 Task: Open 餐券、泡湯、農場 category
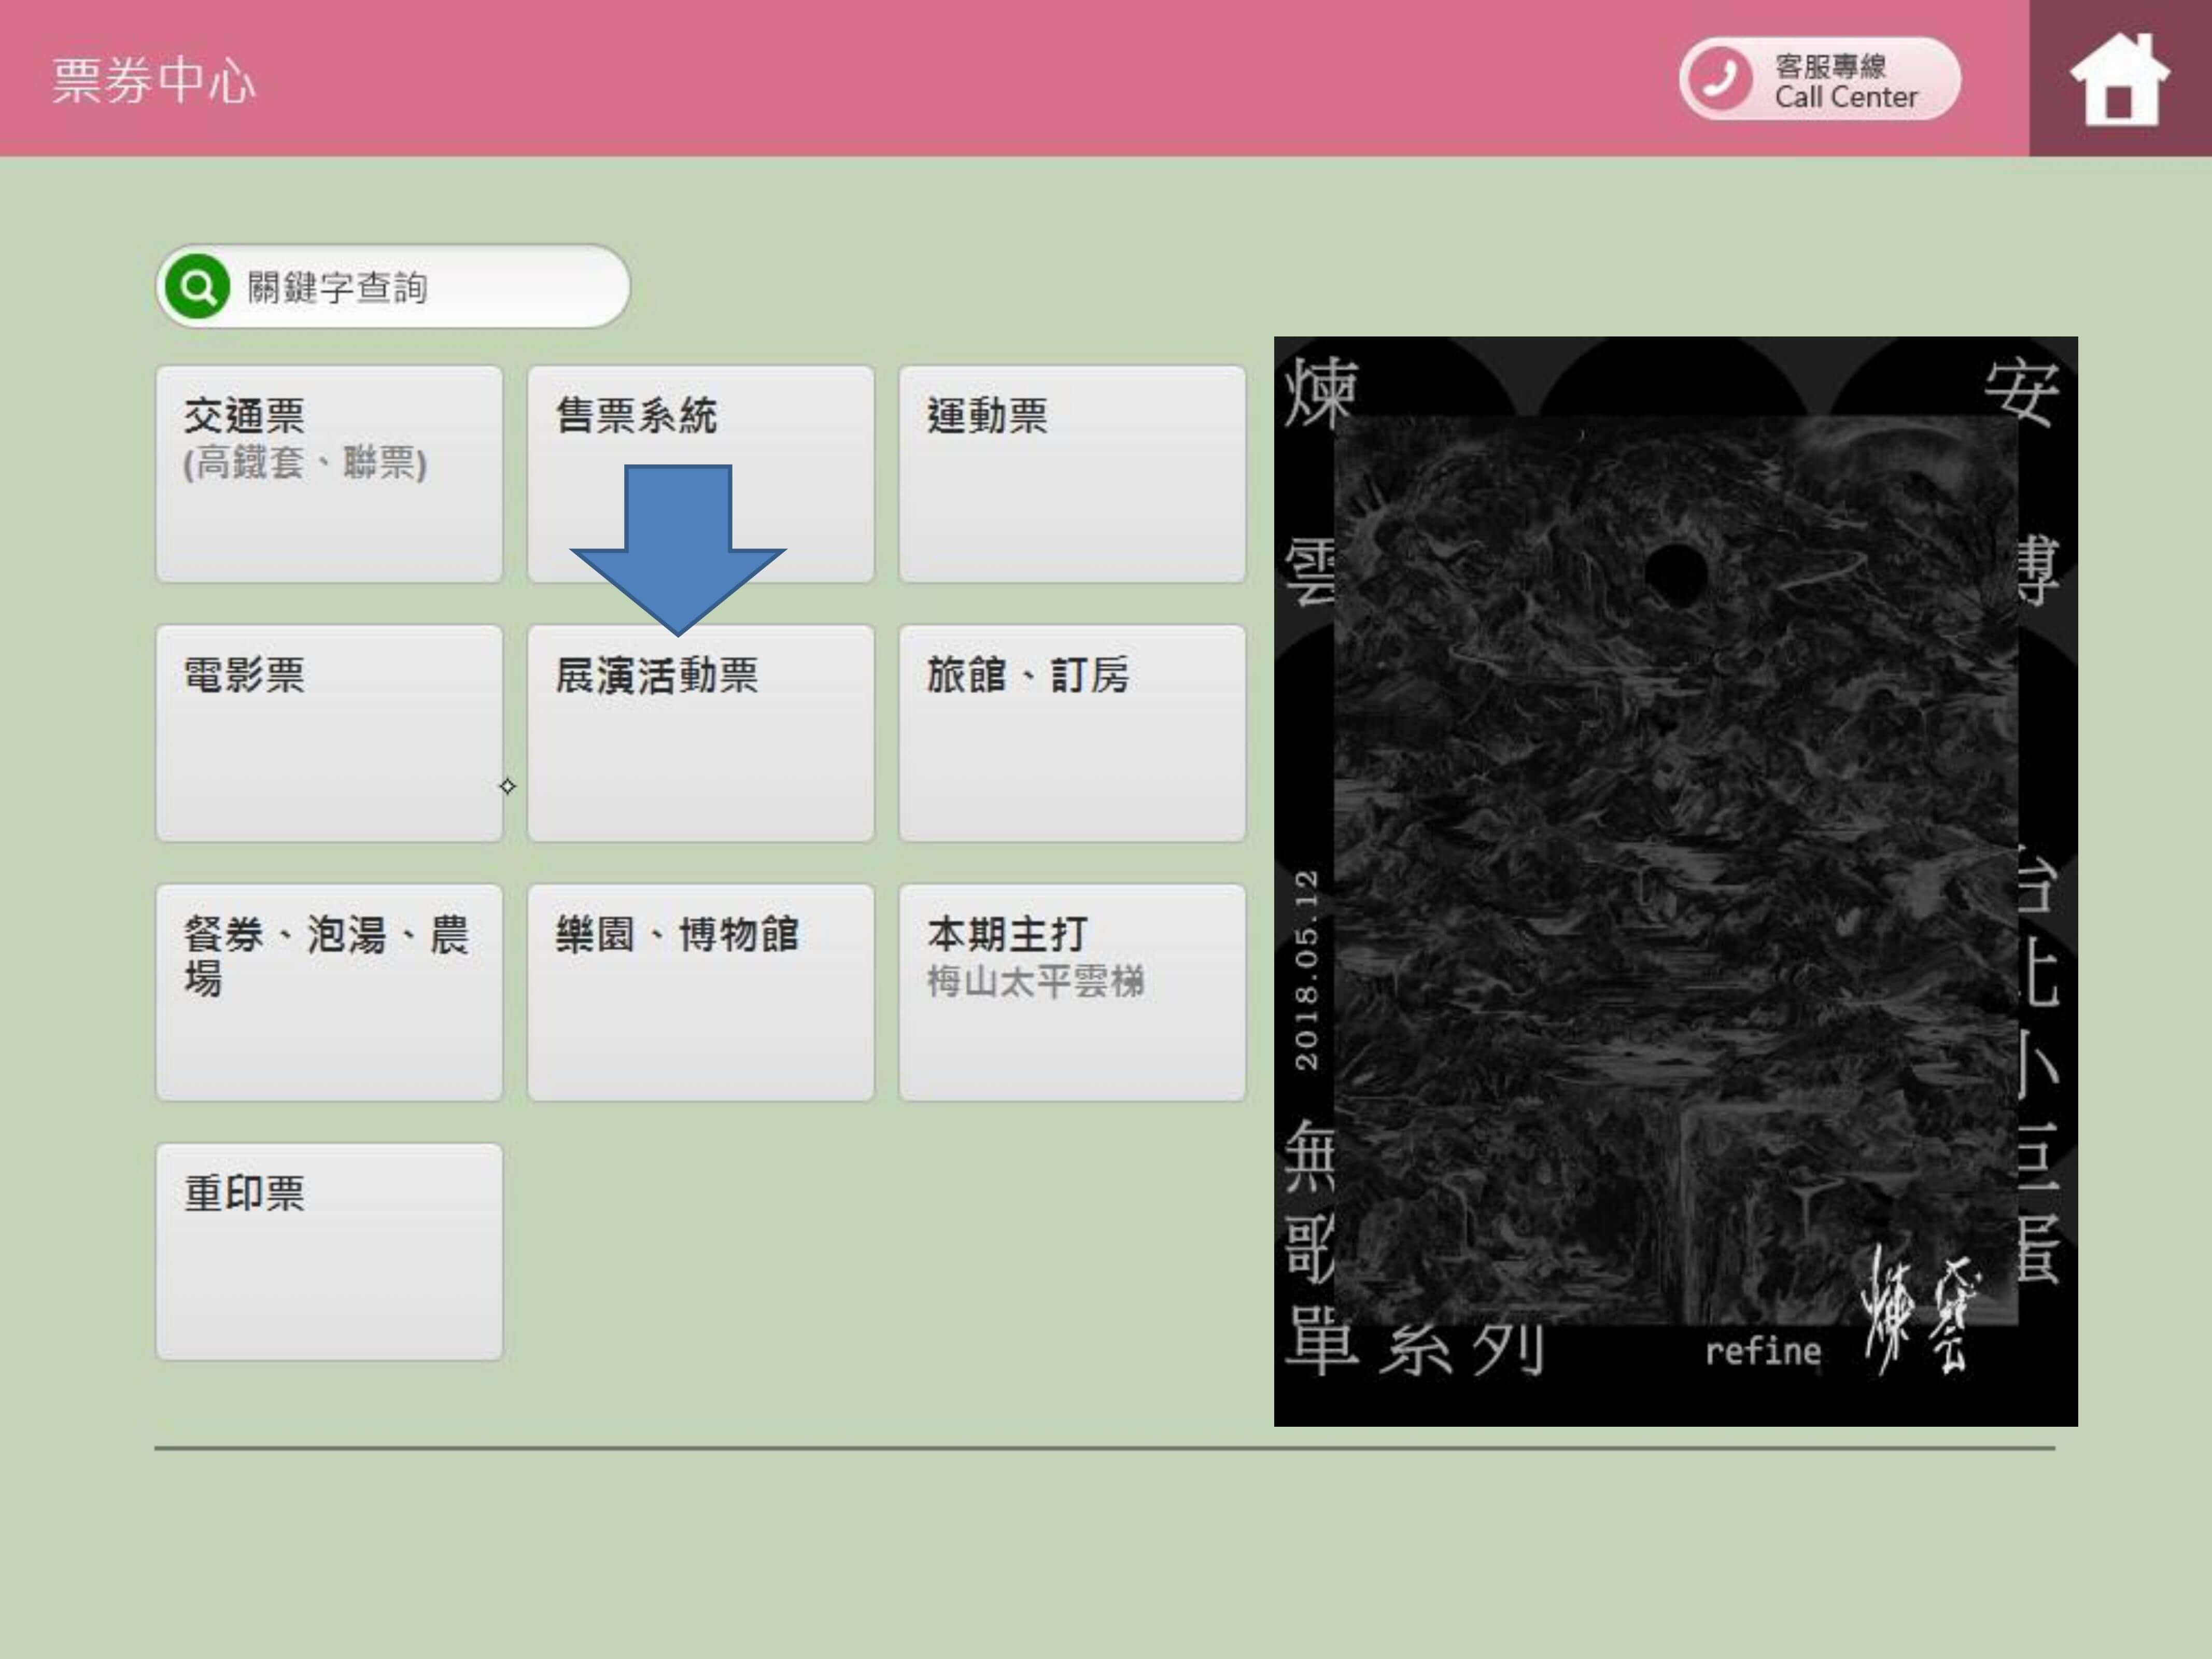coord(329,993)
